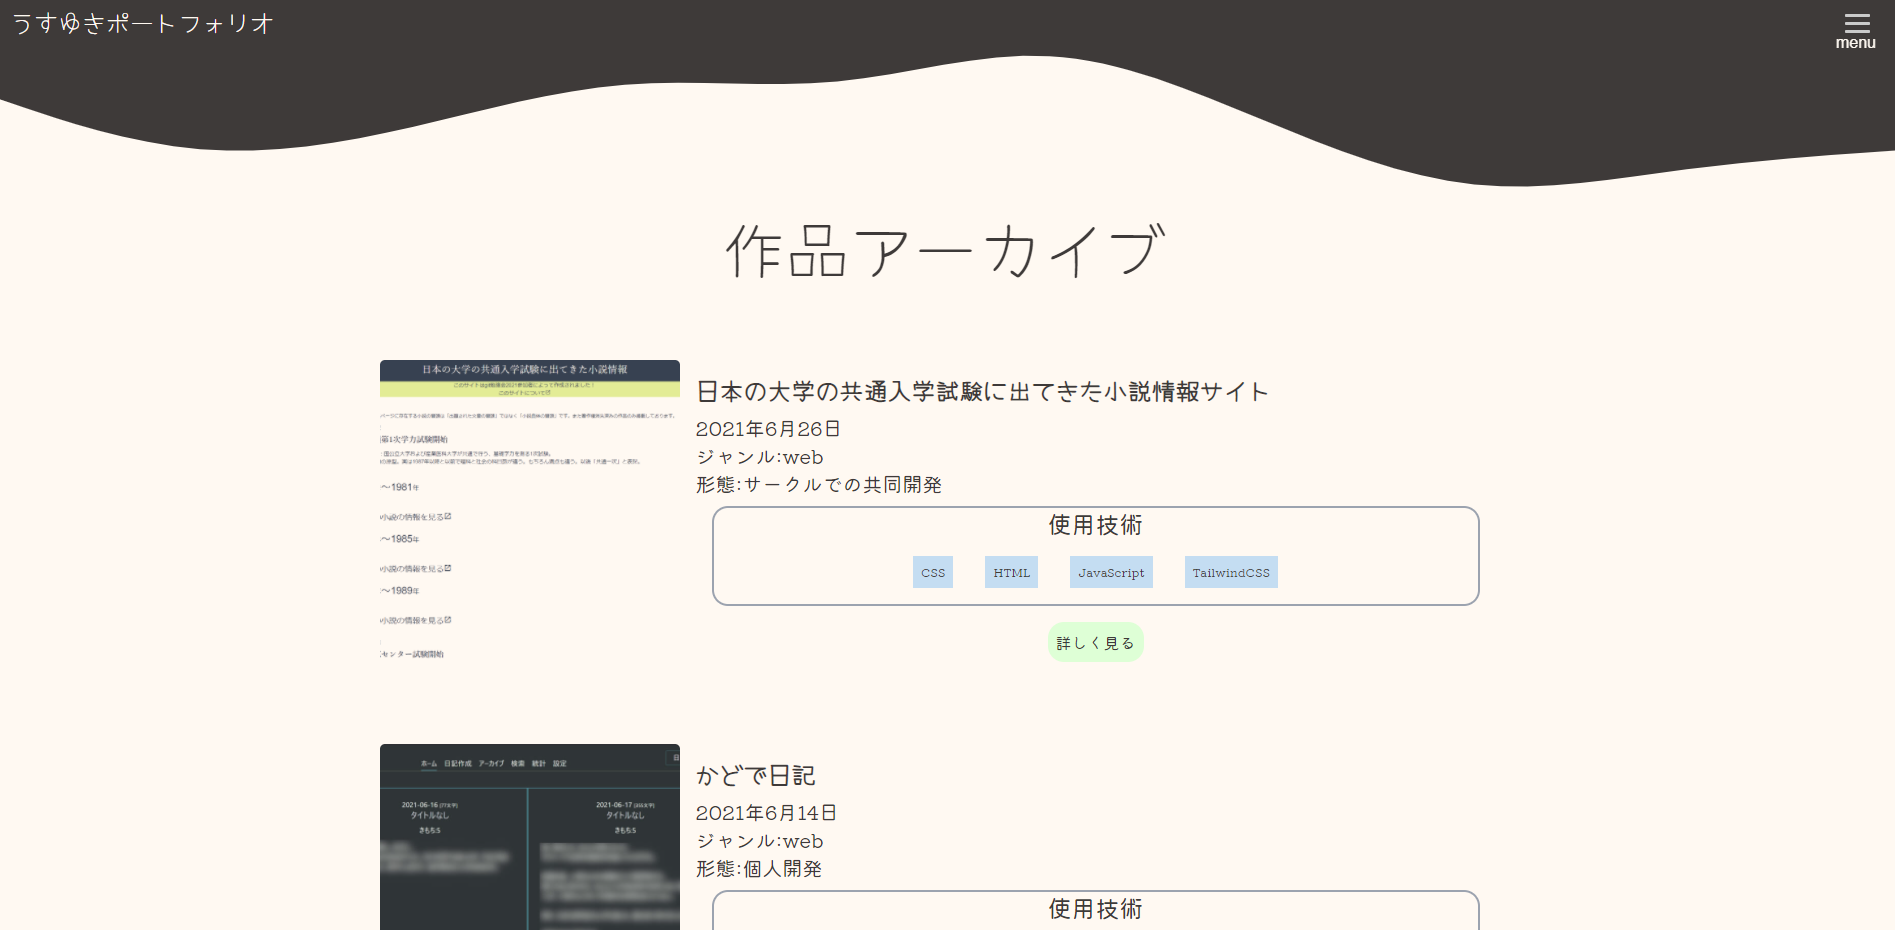Click 使用技術 heading of the first project
Viewport: 1895px width, 930px height.
point(1095,525)
